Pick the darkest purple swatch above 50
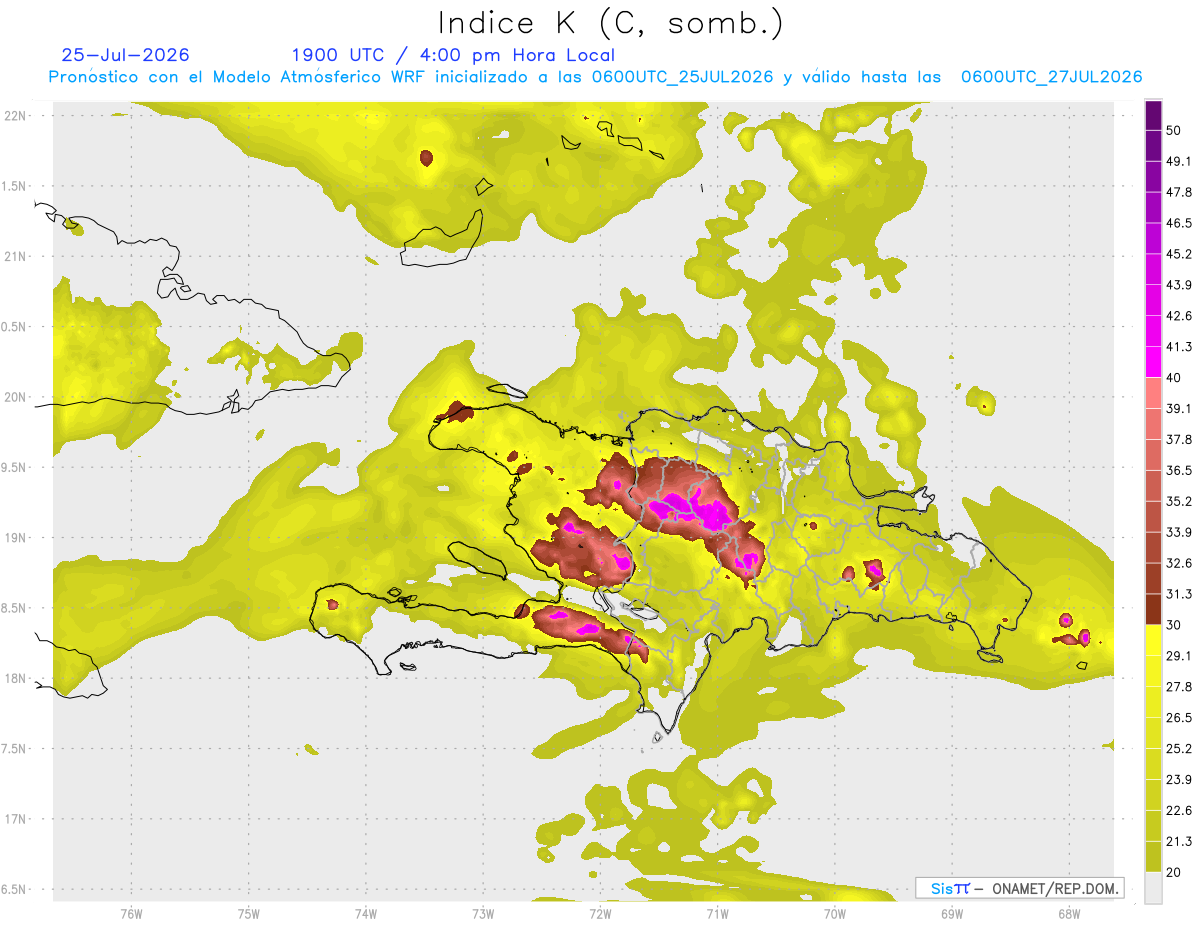The width and height of the screenshot is (1200, 927). pyautogui.click(x=1153, y=115)
